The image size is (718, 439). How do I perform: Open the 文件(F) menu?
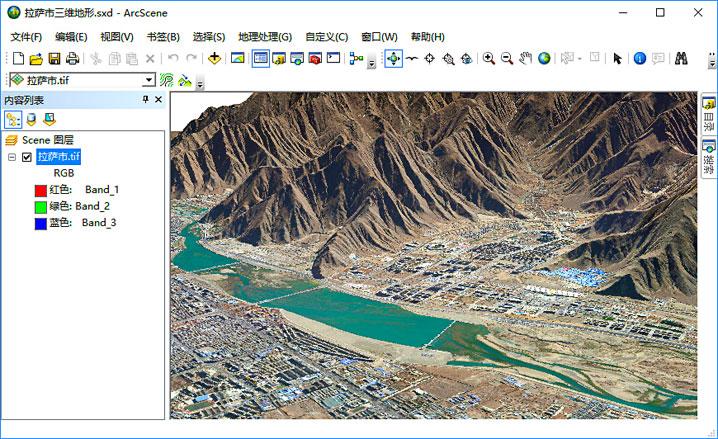26,37
